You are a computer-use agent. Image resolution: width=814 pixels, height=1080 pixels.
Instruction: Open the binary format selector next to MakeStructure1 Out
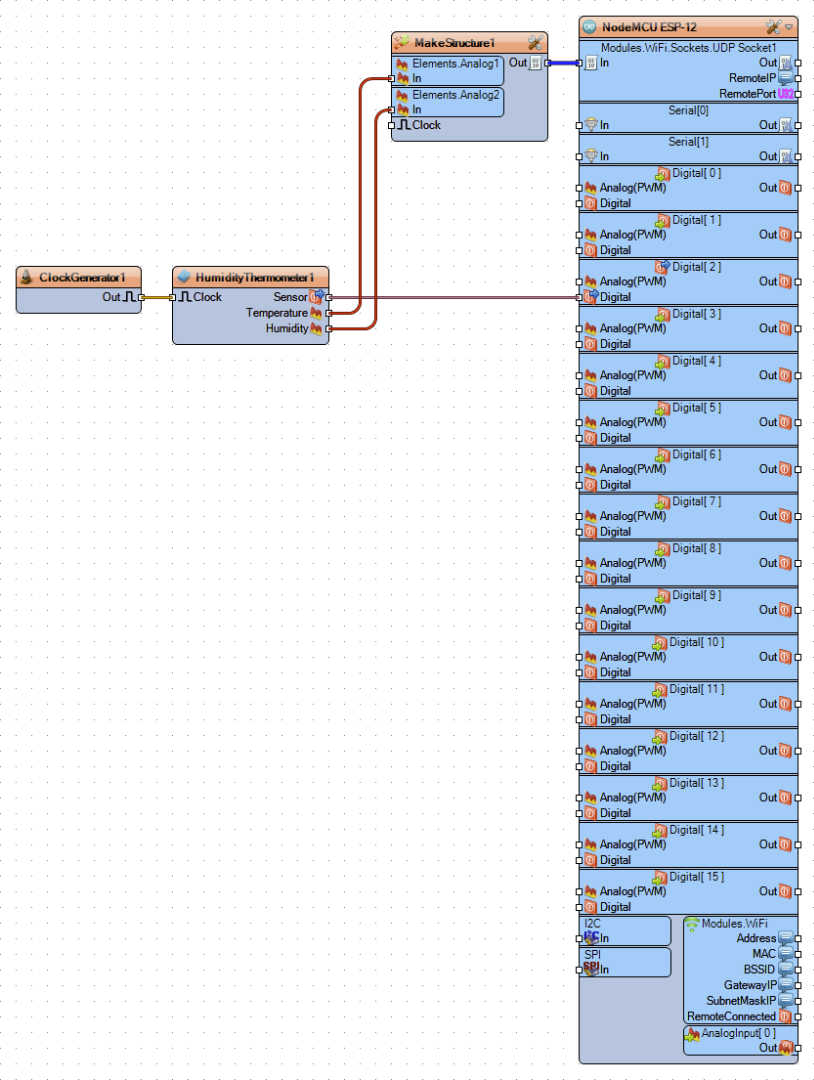coord(536,62)
